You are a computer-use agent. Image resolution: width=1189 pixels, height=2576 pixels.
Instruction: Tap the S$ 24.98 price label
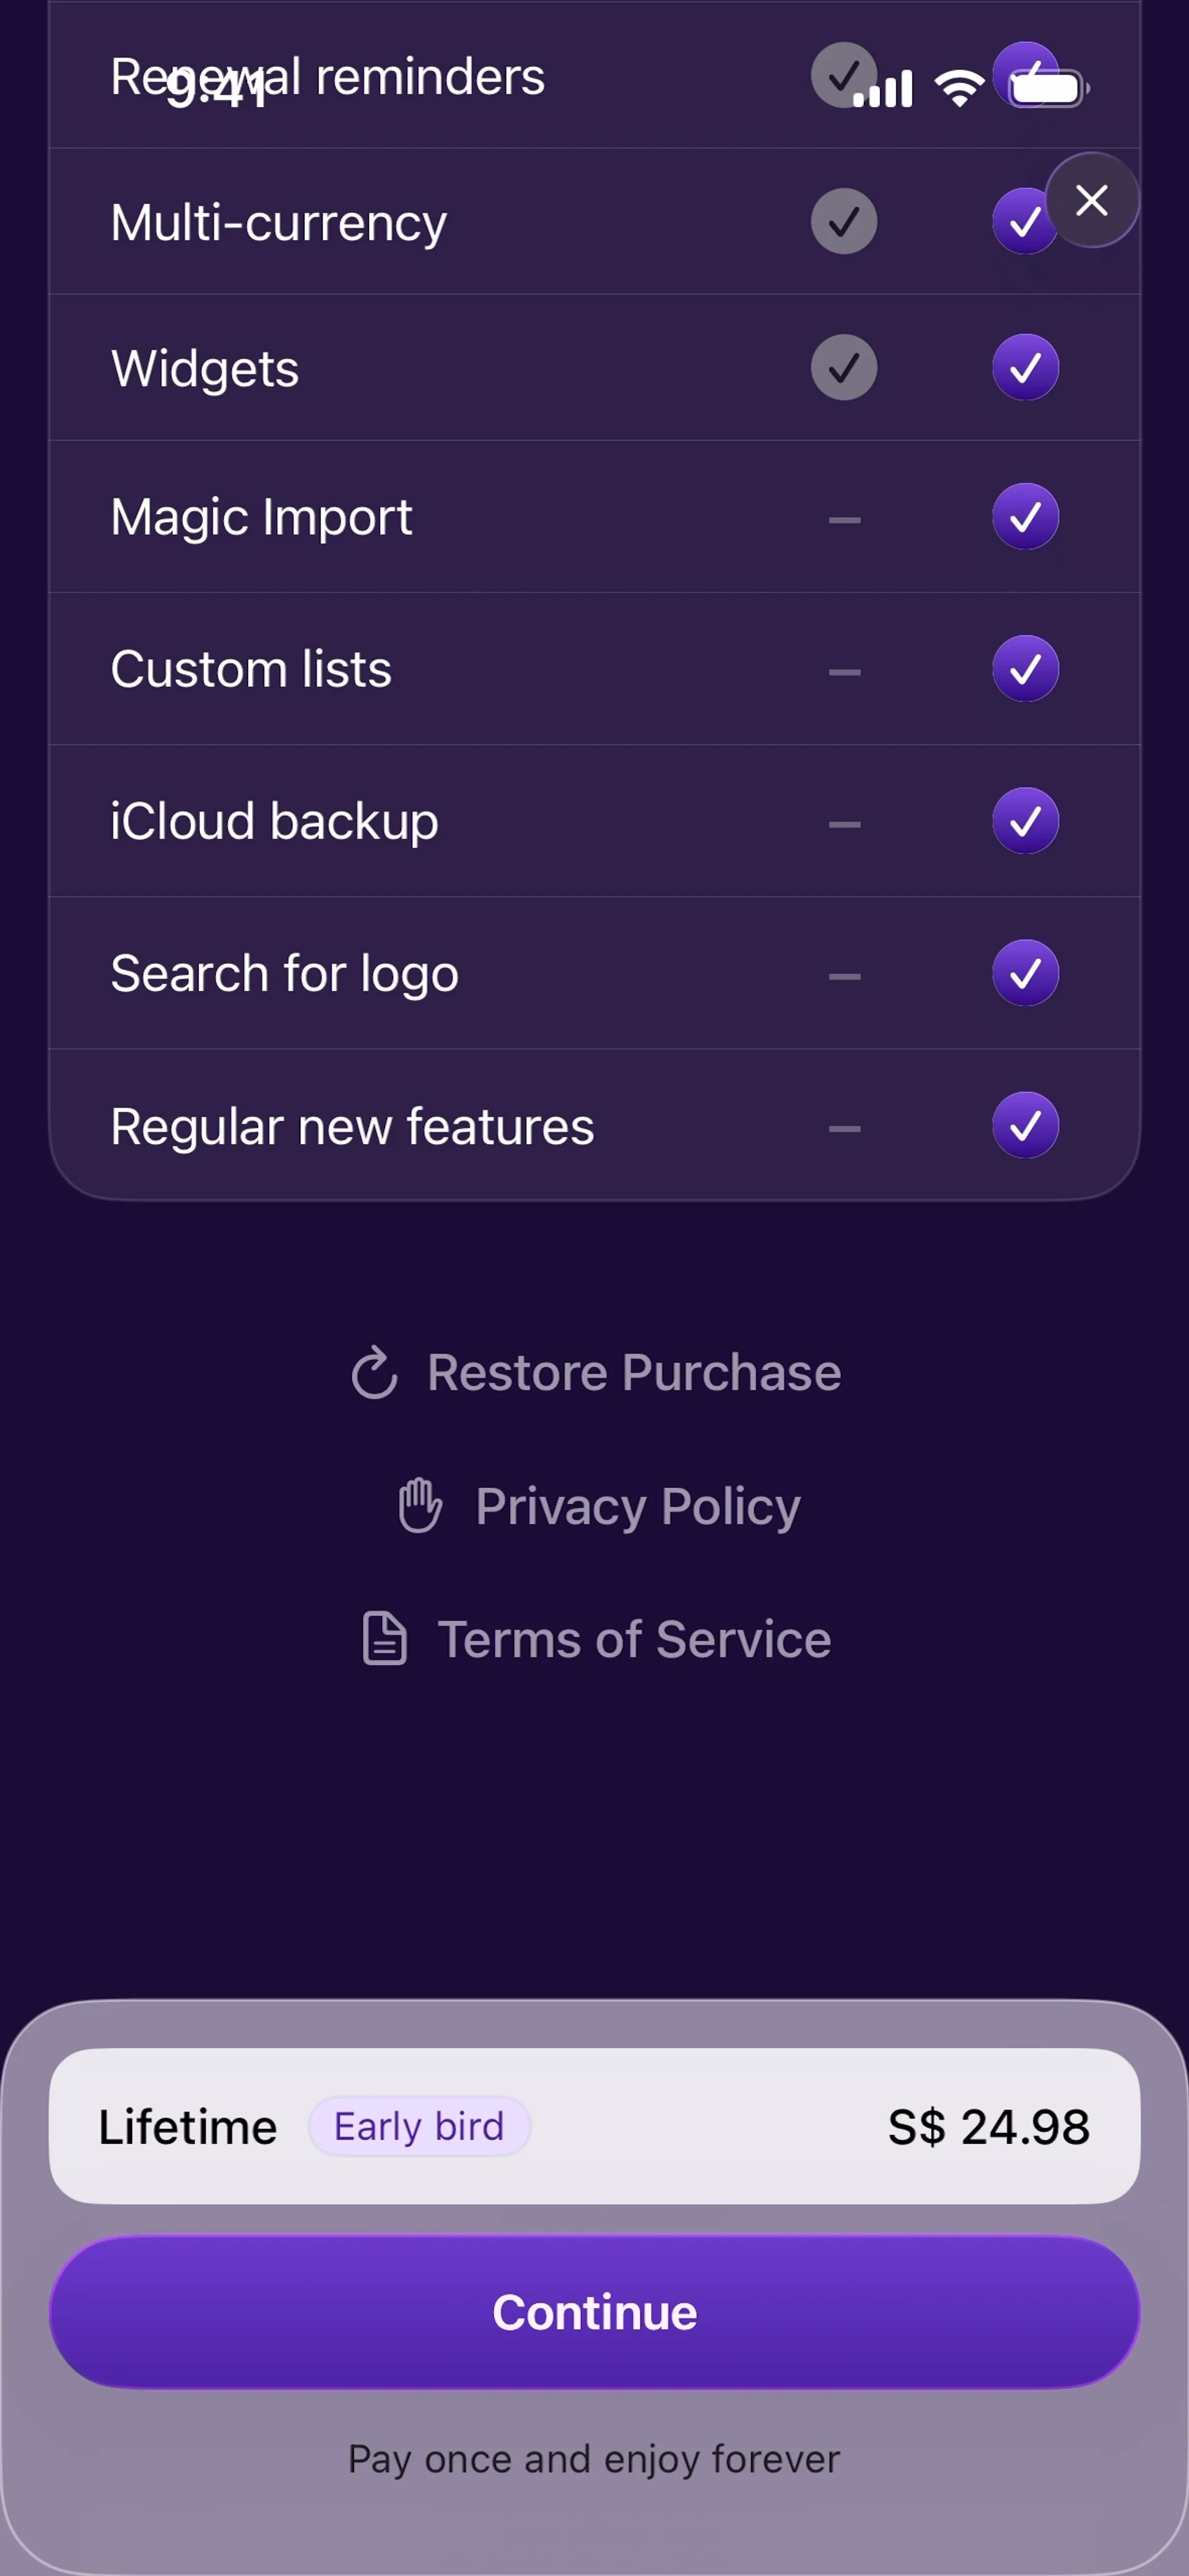point(988,2127)
